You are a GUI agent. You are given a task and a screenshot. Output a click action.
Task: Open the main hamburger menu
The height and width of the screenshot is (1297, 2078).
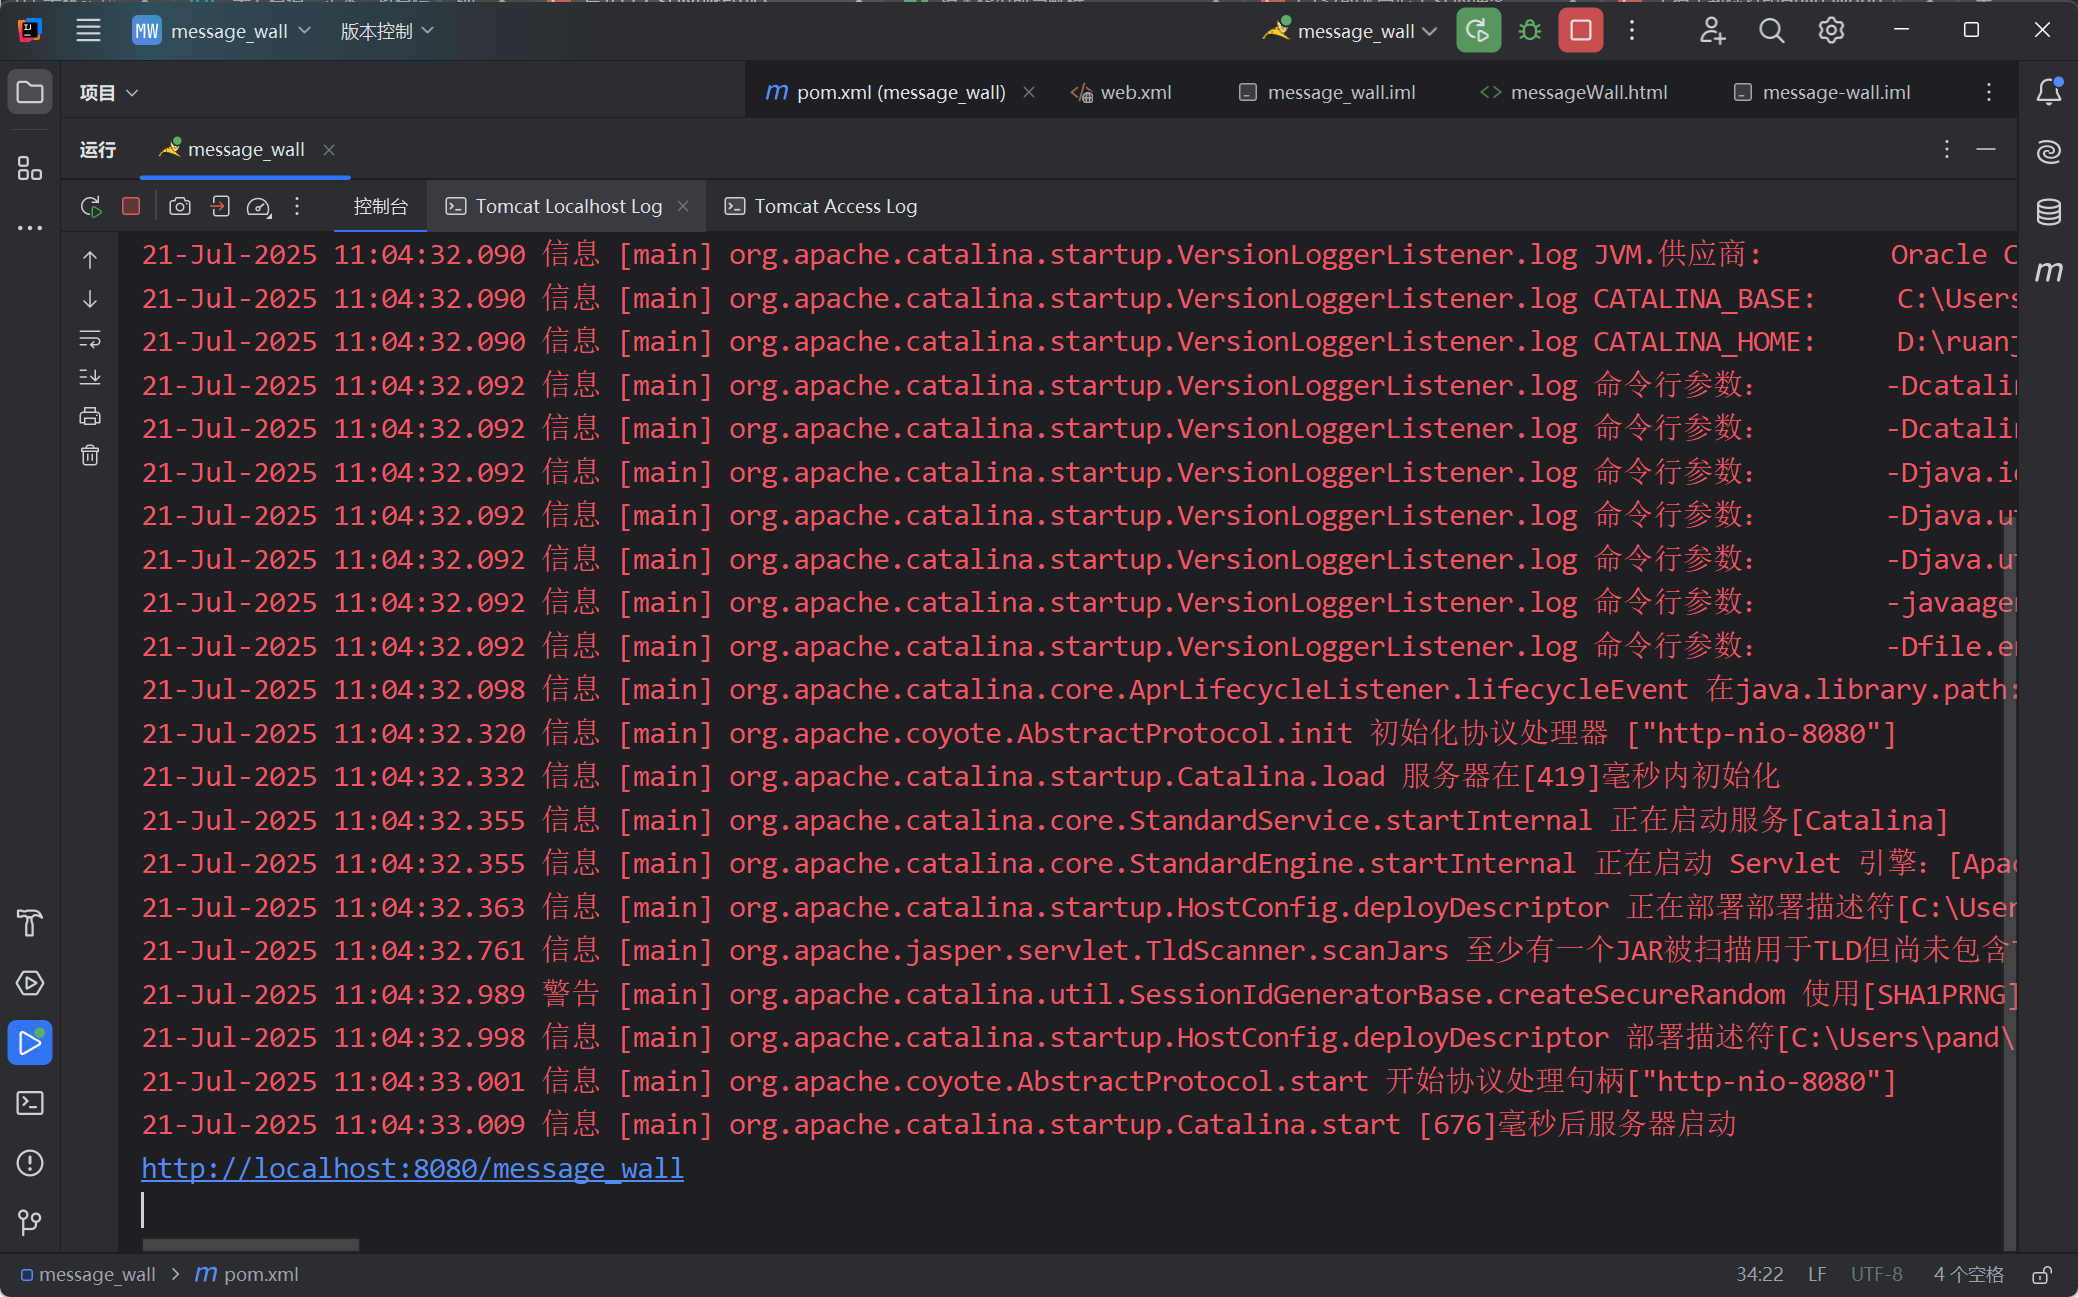(x=88, y=31)
